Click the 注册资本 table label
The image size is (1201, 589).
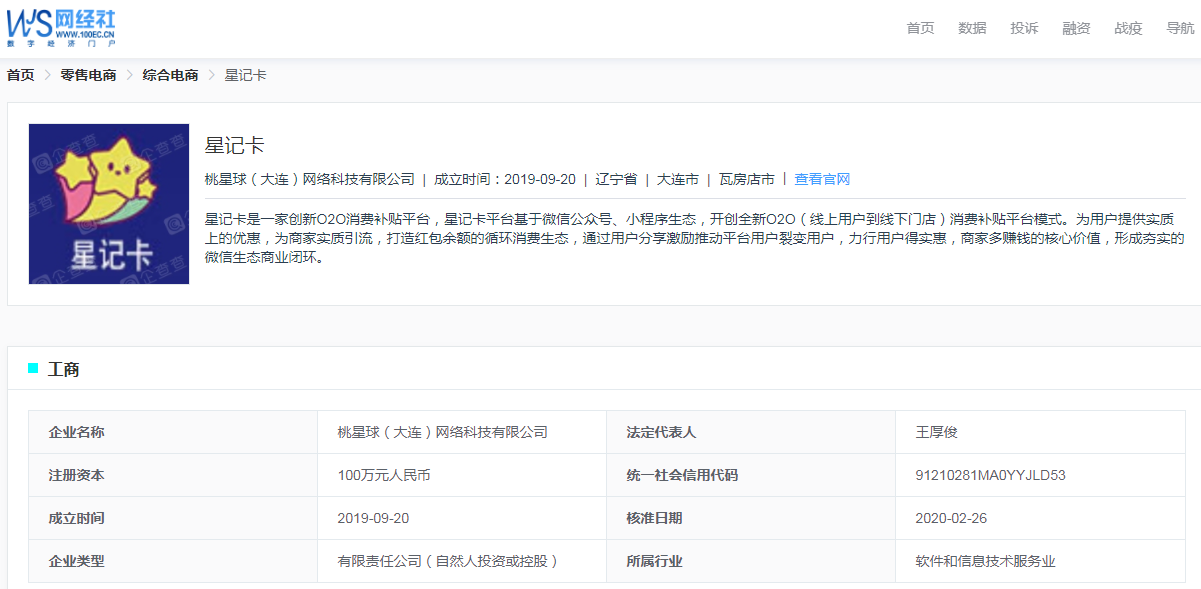pos(76,475)
